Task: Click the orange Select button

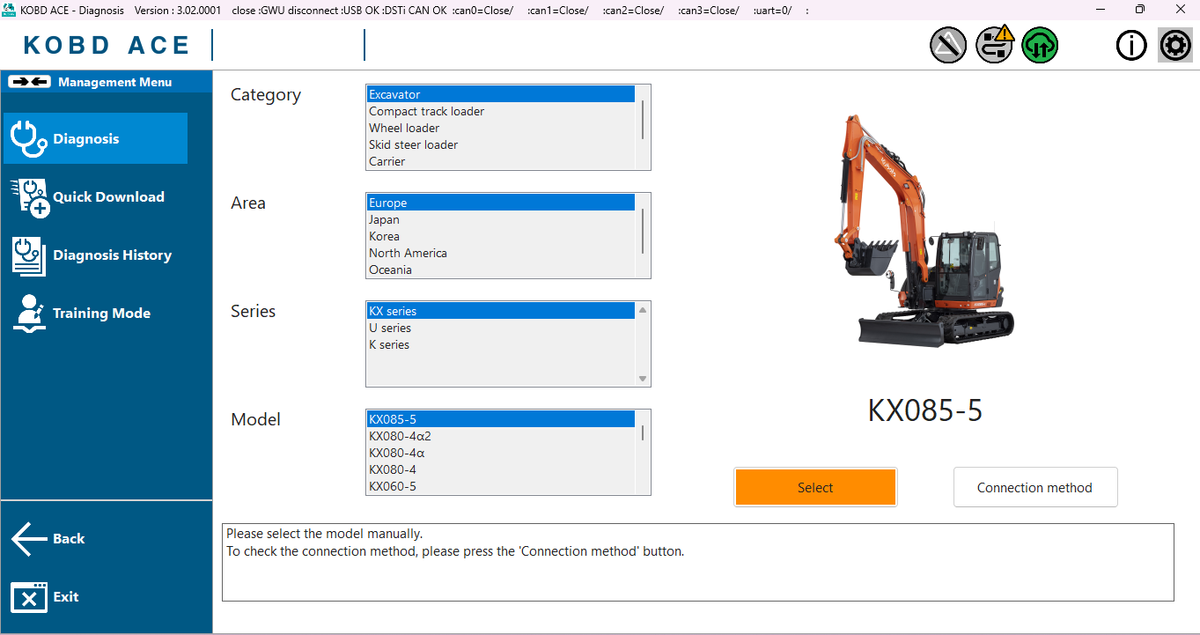Action: tap(815, 487)
